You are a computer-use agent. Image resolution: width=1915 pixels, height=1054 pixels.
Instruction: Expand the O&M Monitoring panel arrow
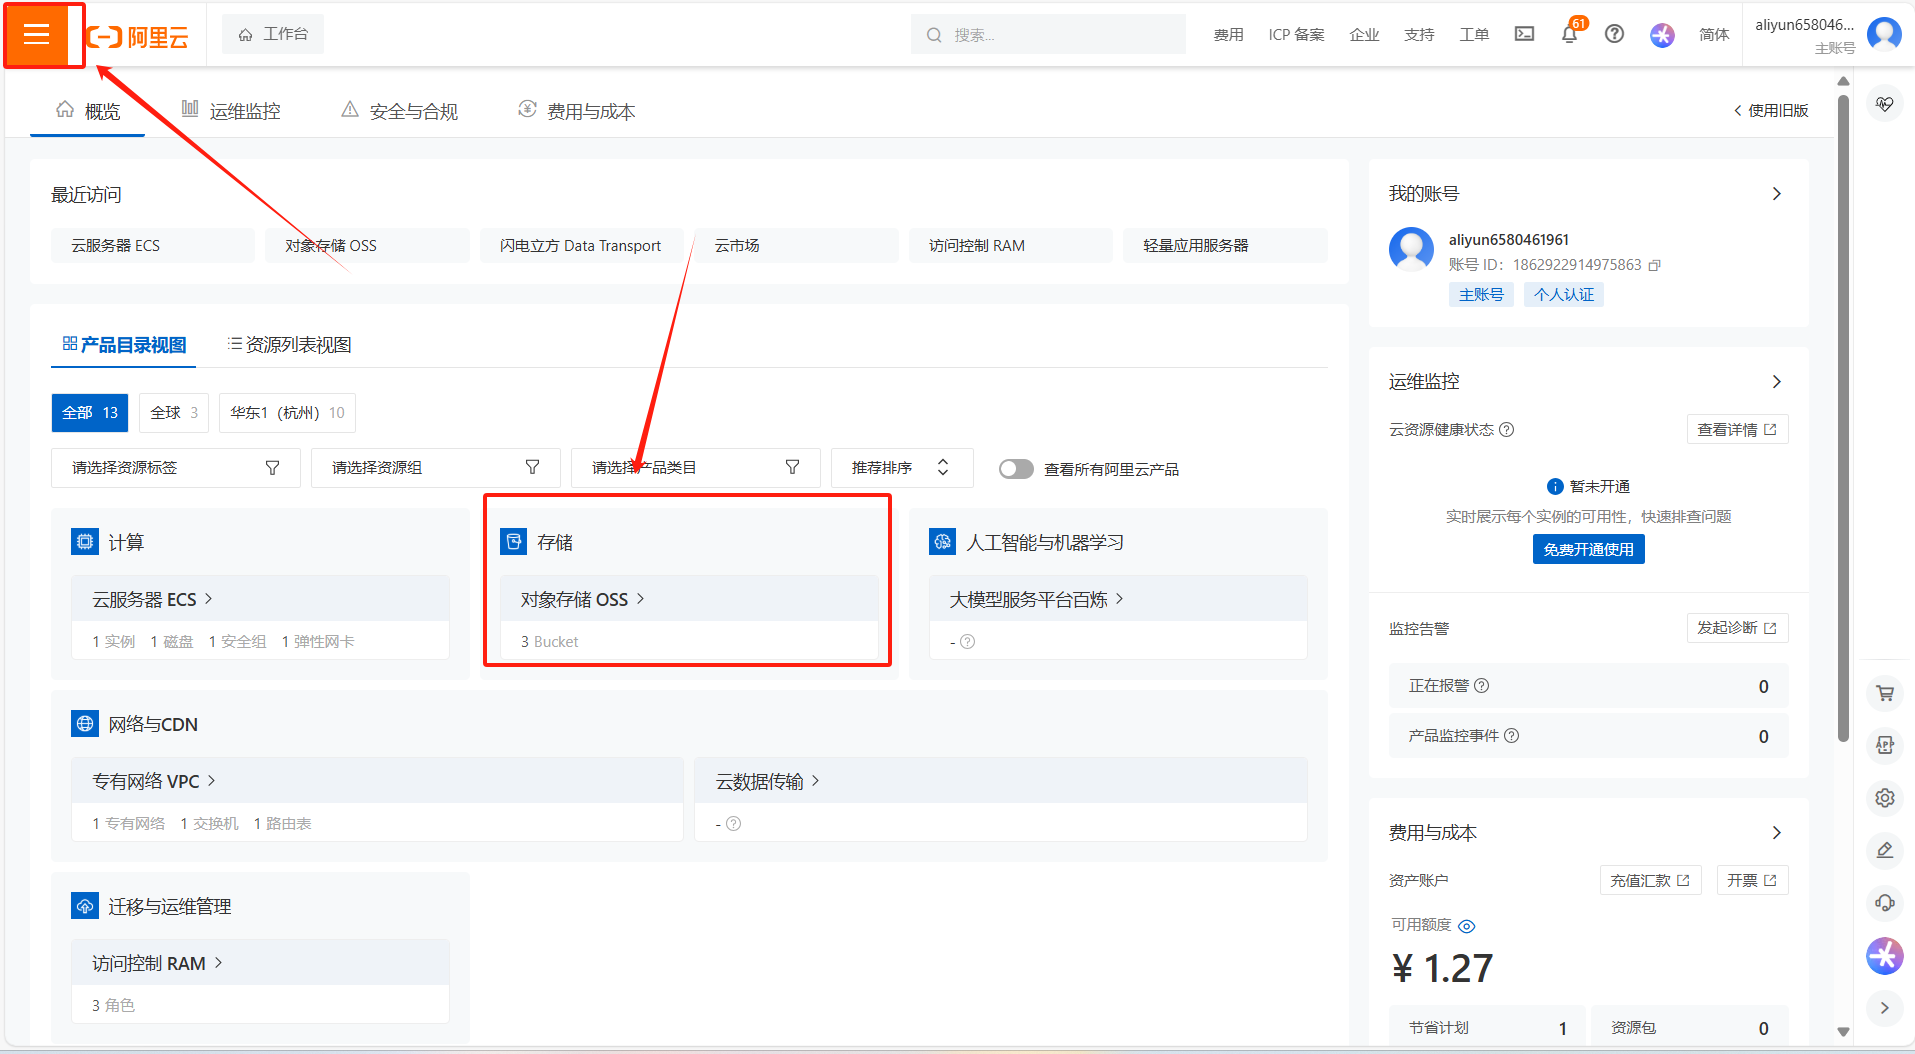1777,382
